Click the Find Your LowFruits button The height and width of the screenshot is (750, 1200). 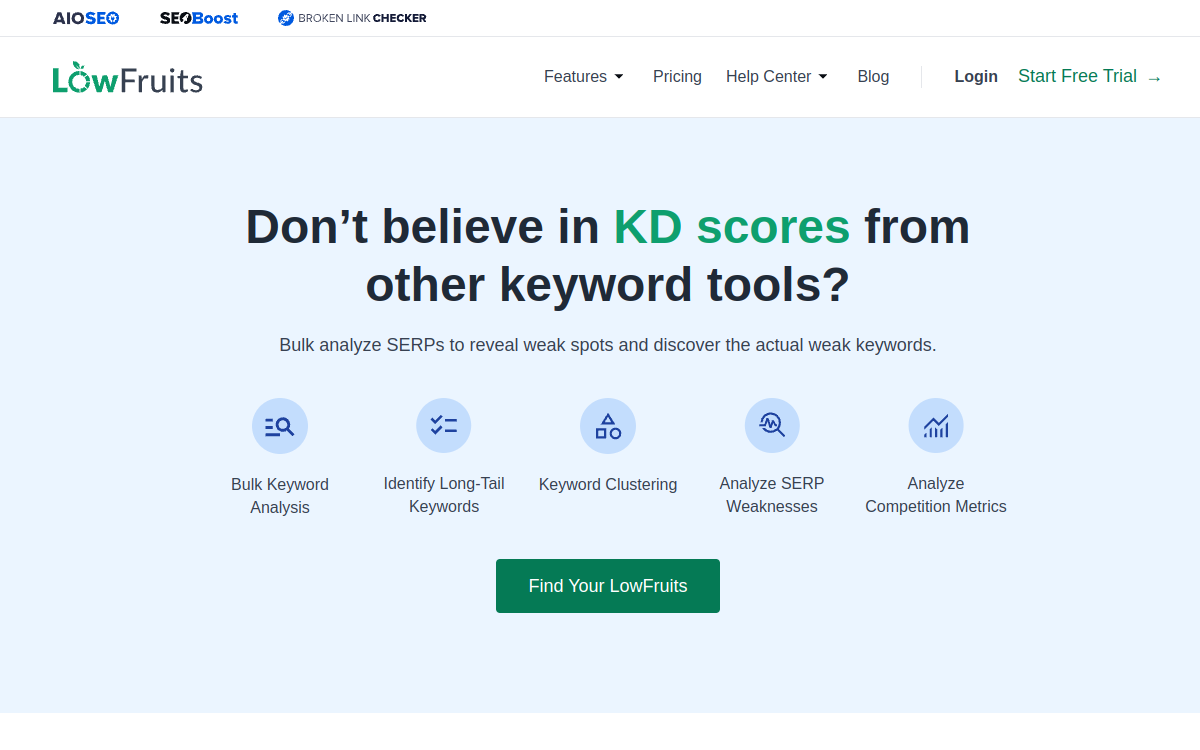(608, 586)
